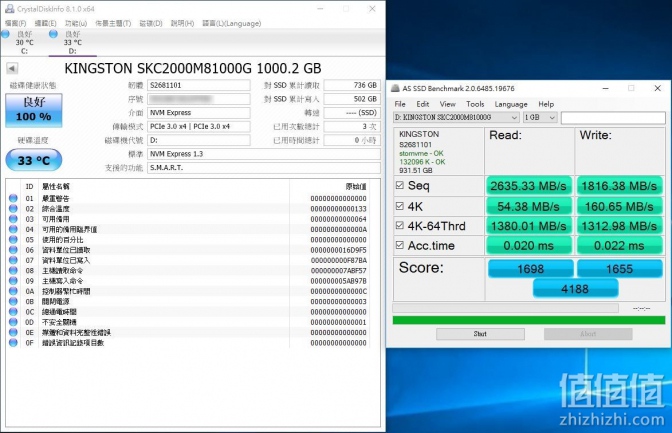Screen dimensions: 672x433
Task: Click the status dot for attribute 07
Action: (13, 260)
